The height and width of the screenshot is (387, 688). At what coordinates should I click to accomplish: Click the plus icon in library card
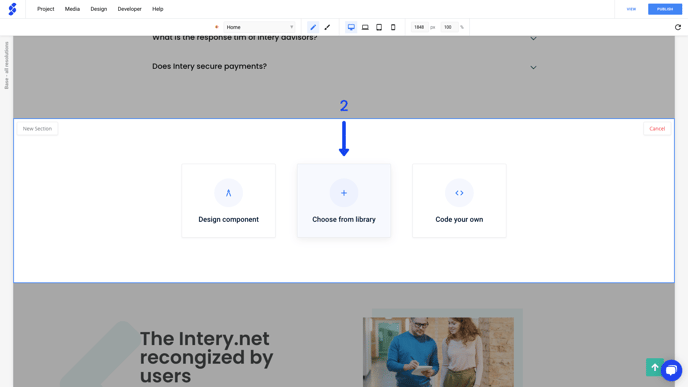344,193
